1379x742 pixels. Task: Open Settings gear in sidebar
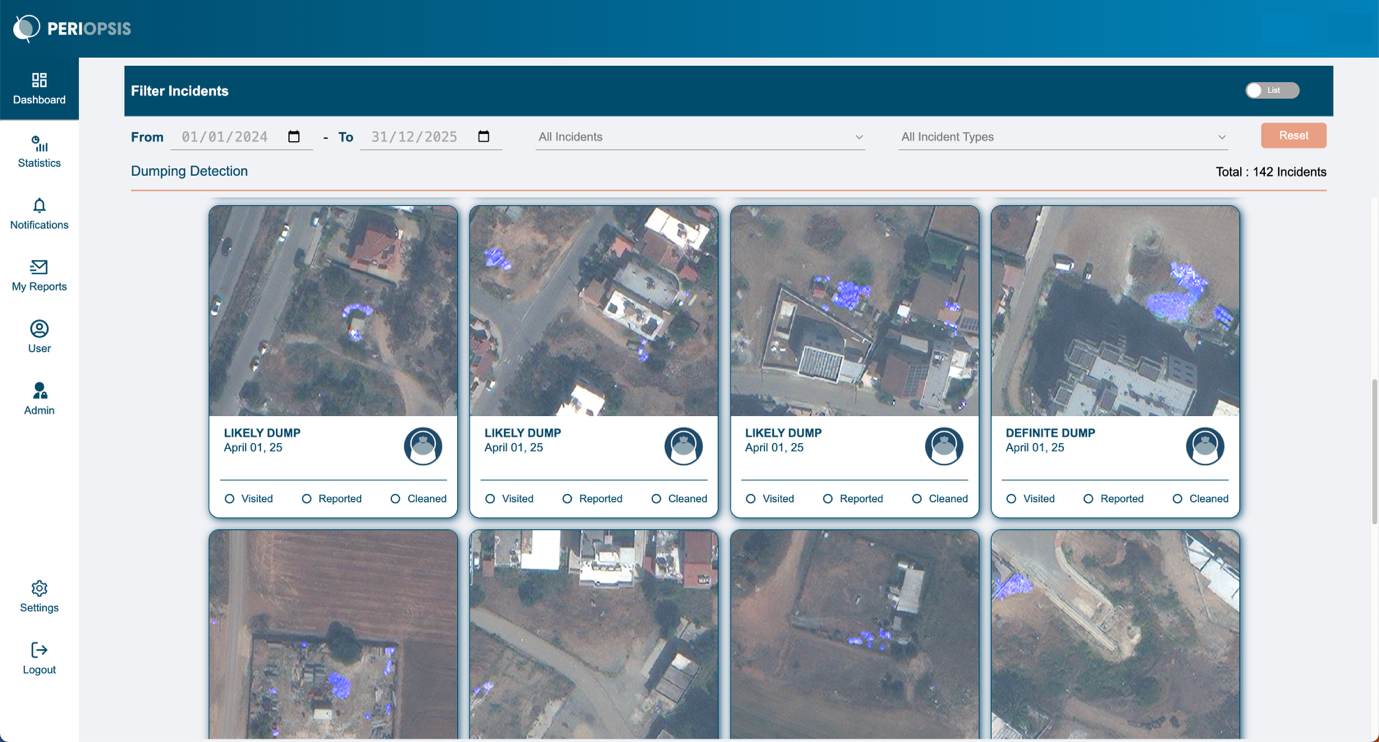39,589
